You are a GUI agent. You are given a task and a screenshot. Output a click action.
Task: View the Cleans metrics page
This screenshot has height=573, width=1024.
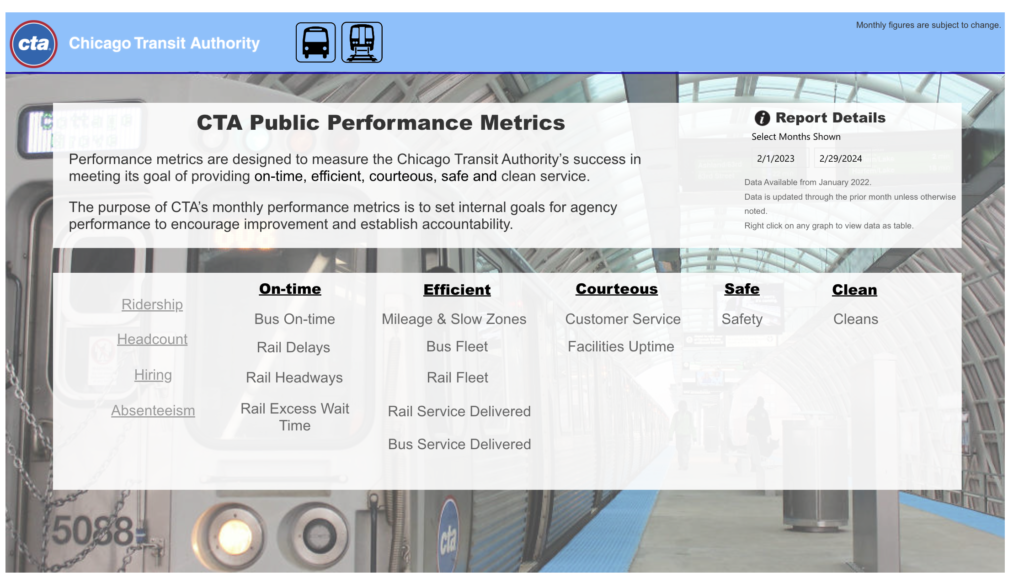(855, 319)
